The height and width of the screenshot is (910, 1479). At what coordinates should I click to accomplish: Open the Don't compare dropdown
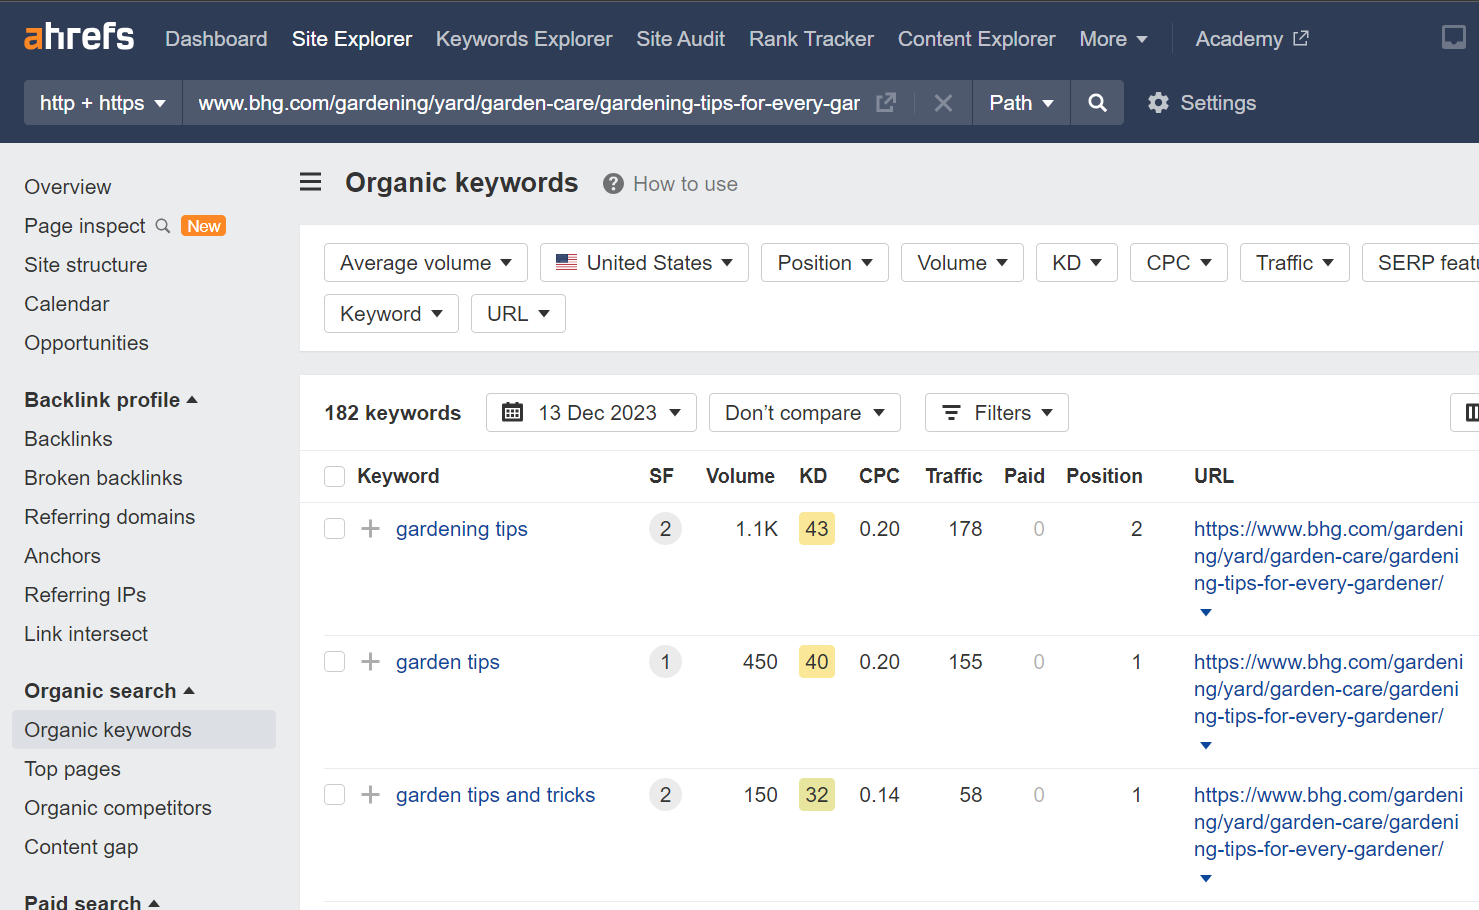805,413
